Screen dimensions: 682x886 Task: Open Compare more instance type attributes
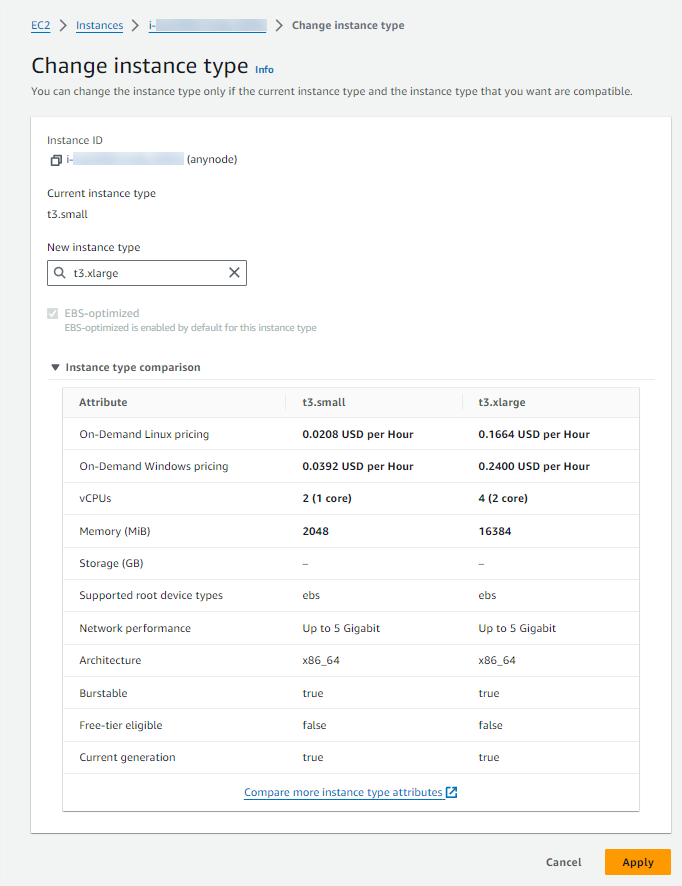click(344, 791)
